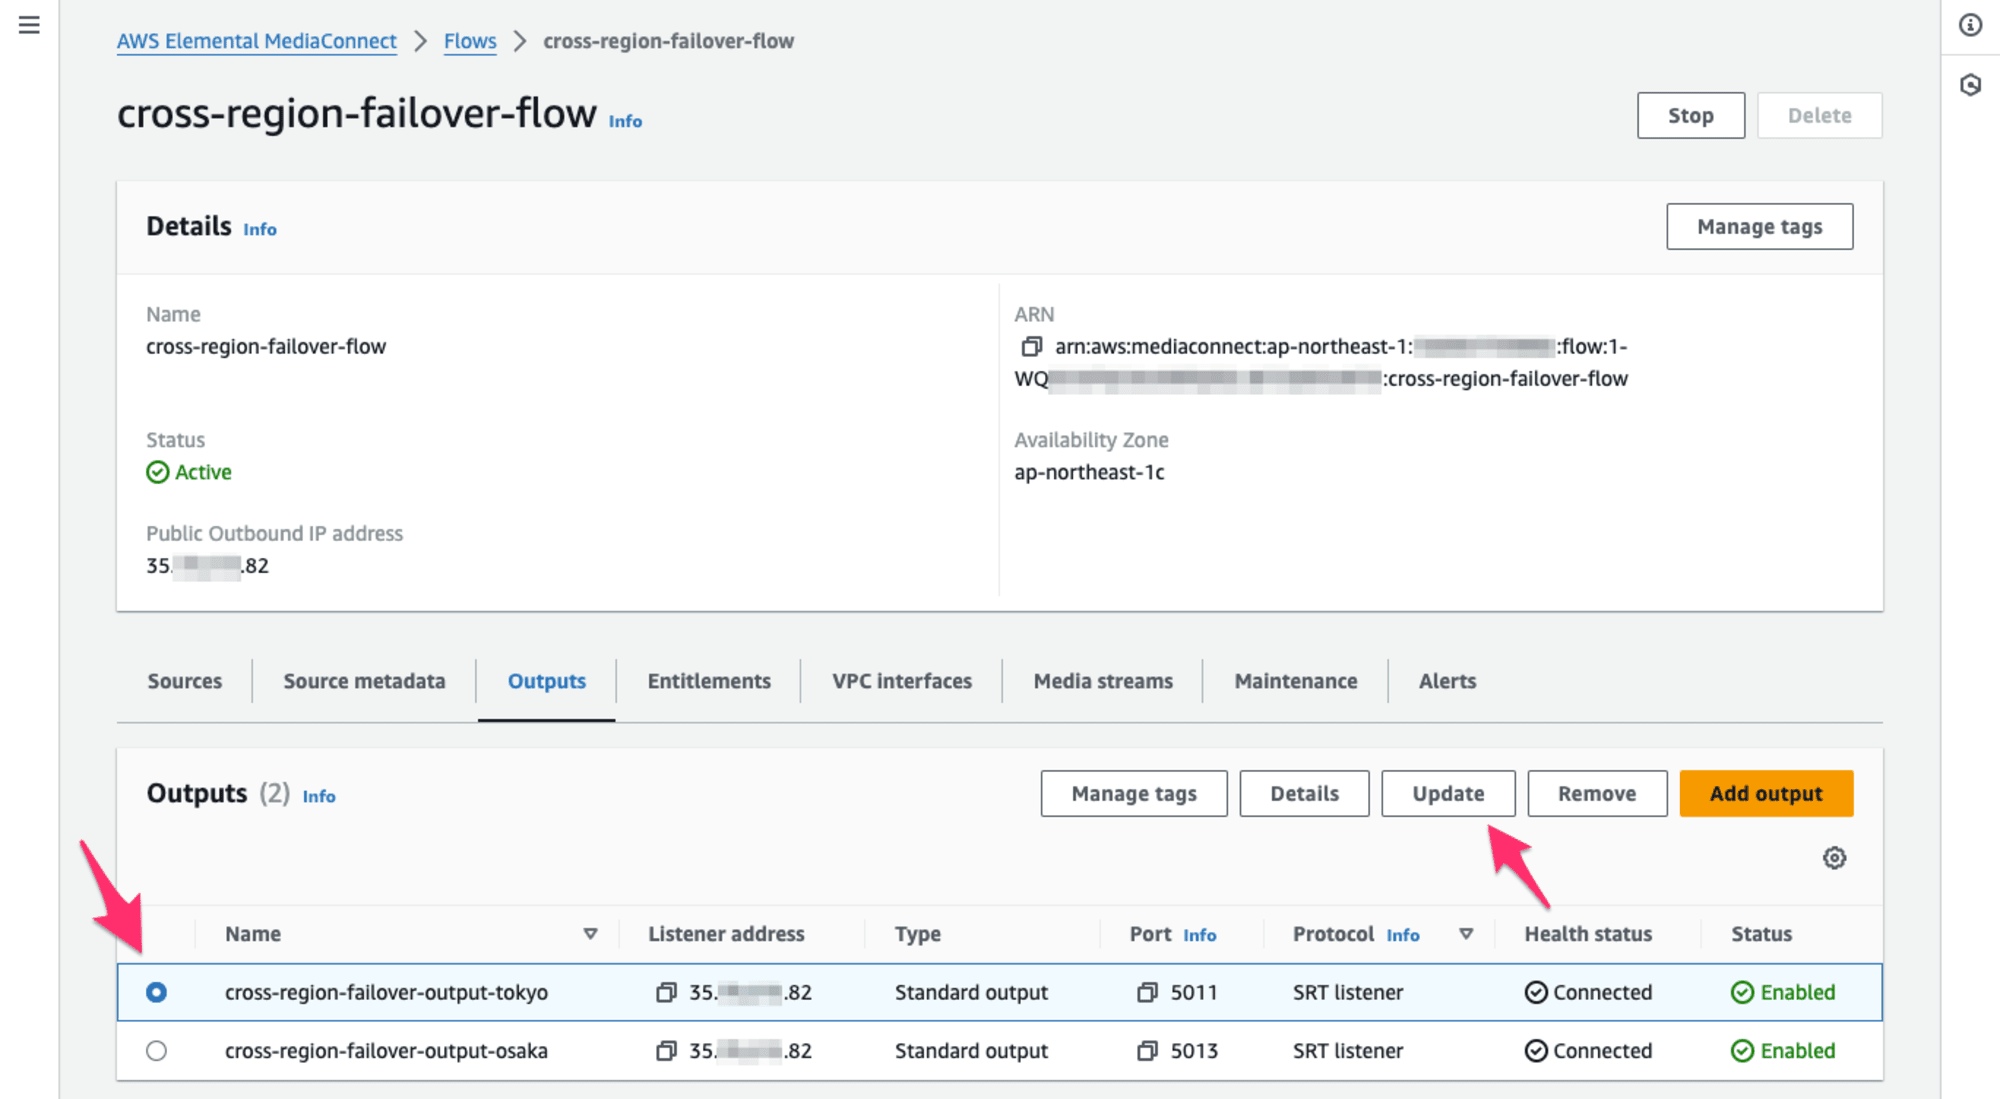Click the Listener address column header
2000x1099 pixels.
click(726, 934)
